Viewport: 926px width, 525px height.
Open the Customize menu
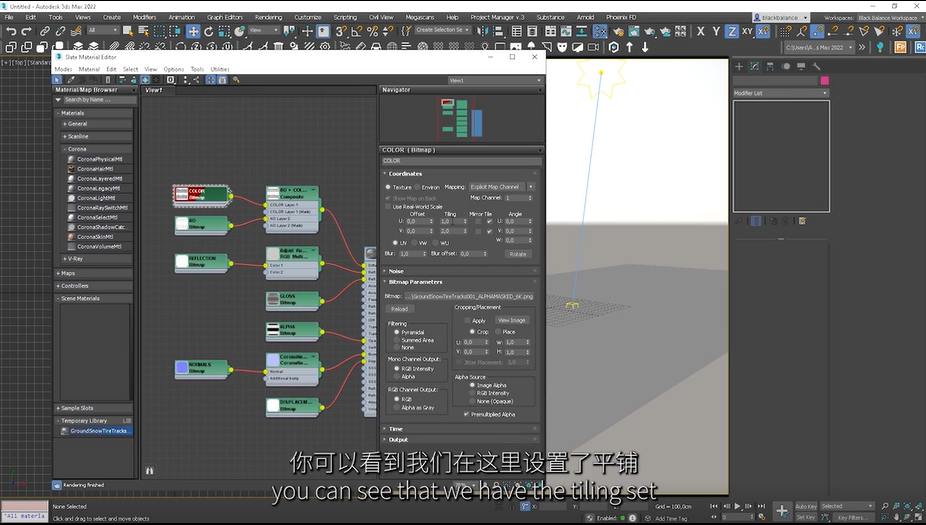point(308,17)
